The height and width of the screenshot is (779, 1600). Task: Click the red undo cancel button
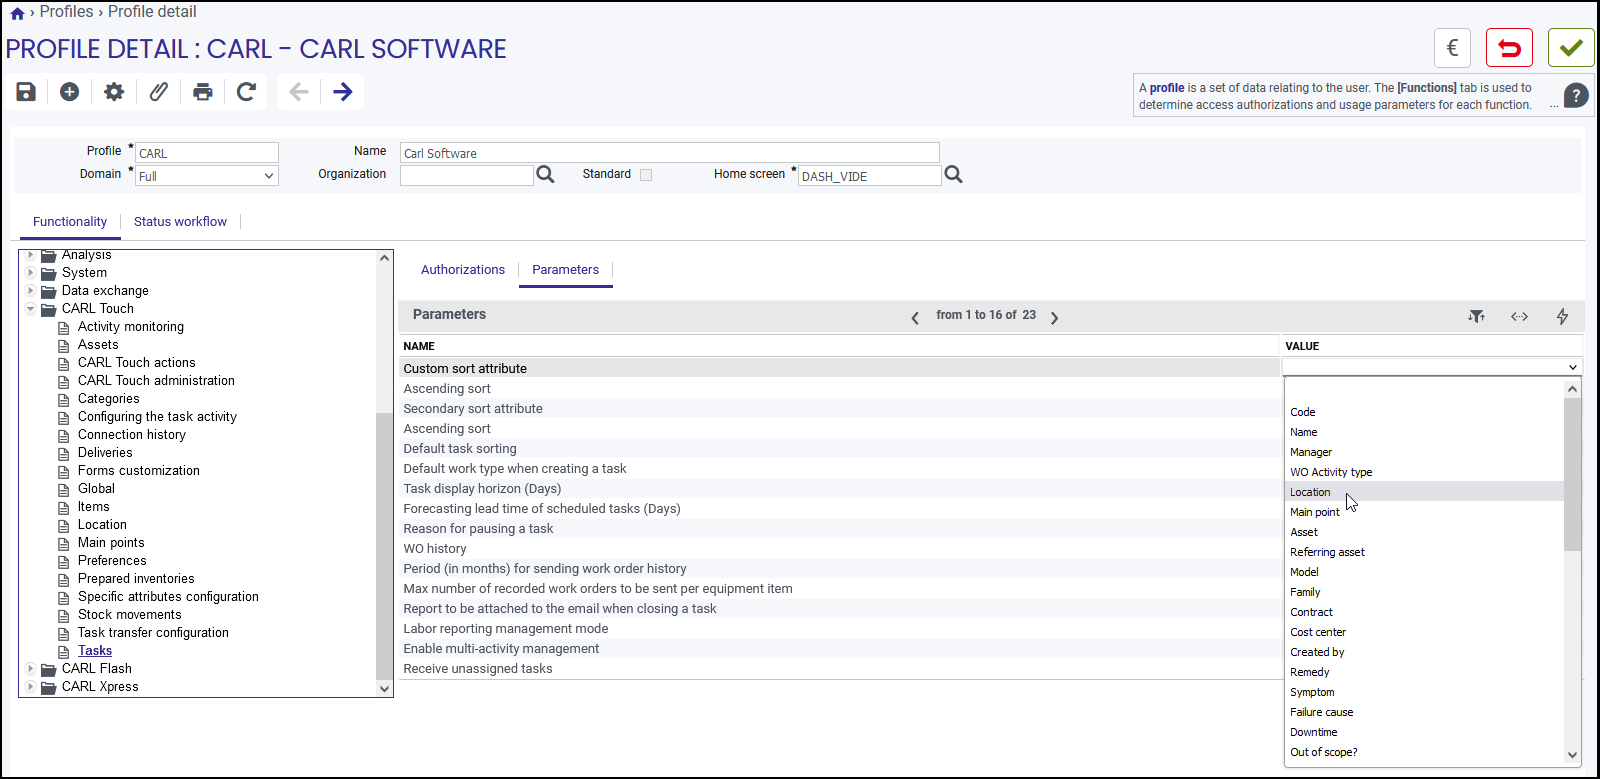pyautogui.click(x=1509, y=48)
